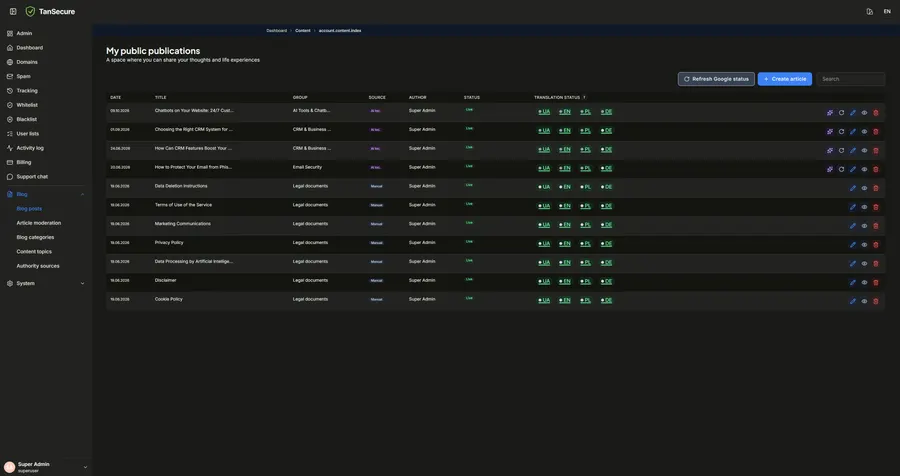This screenshot has height=476, width=900.
Task: Preview the Choosing the Right CRM article
Action: pos(864,131)
